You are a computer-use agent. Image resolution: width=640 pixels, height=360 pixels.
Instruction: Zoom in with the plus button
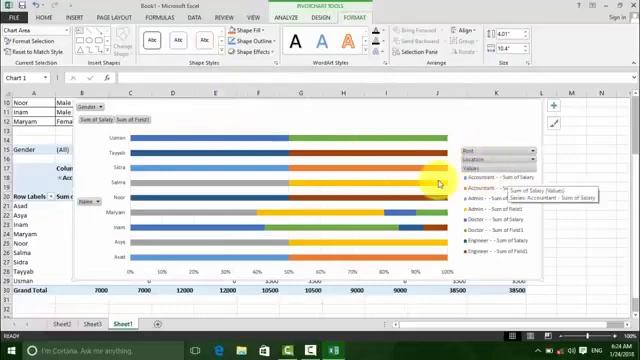[x=615, y=336]
